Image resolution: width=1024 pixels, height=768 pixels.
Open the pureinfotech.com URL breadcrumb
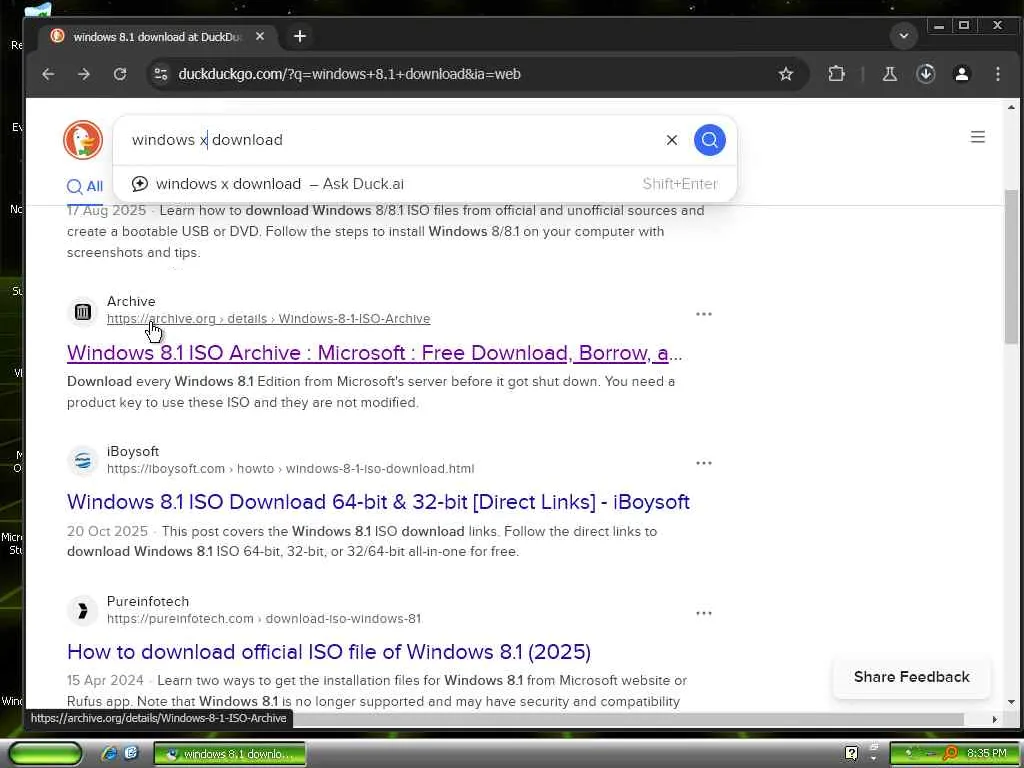[264, 618]
